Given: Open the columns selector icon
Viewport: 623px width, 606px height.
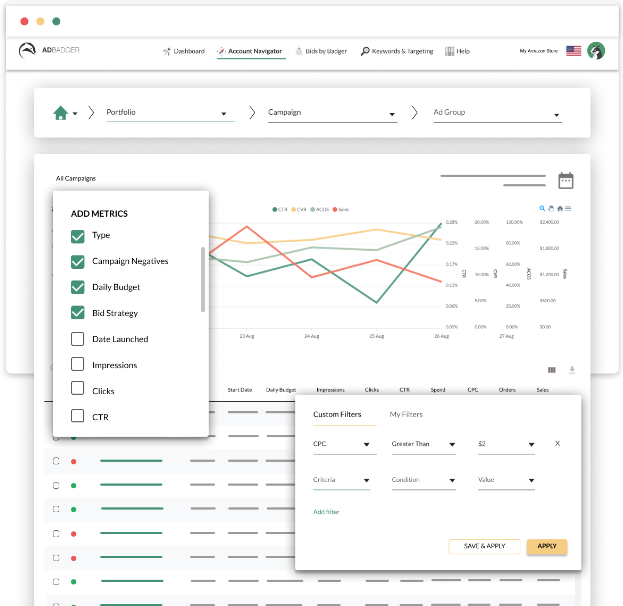Looking at the screenshot, I should 551,370.
